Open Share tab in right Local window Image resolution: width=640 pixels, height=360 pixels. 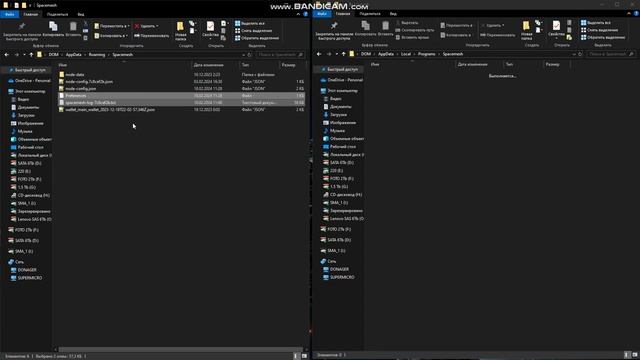(370, 14)
